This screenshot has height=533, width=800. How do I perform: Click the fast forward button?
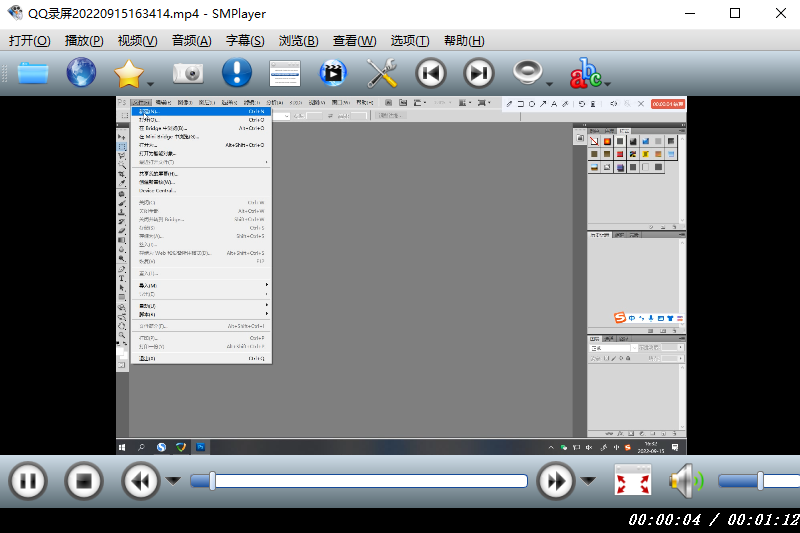click(x=555, y=481)
